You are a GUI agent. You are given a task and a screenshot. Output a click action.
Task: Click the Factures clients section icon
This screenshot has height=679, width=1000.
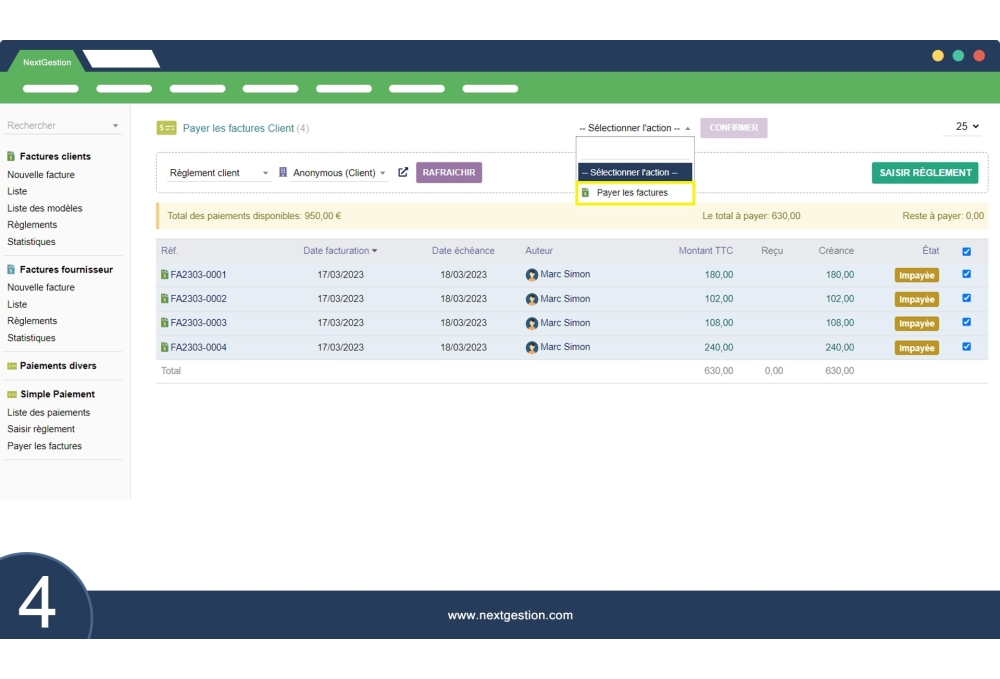pyautogui.click(x=11, y=157)
